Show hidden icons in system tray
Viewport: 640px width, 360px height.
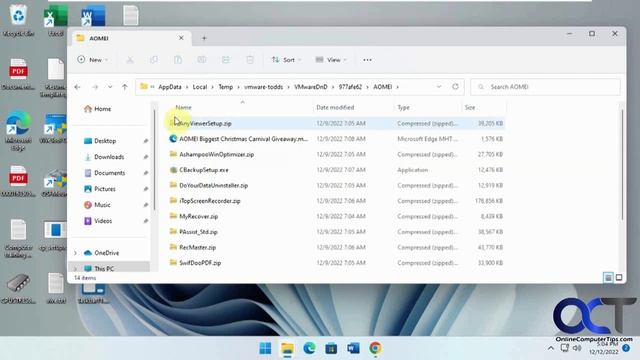tap(551, 348)
